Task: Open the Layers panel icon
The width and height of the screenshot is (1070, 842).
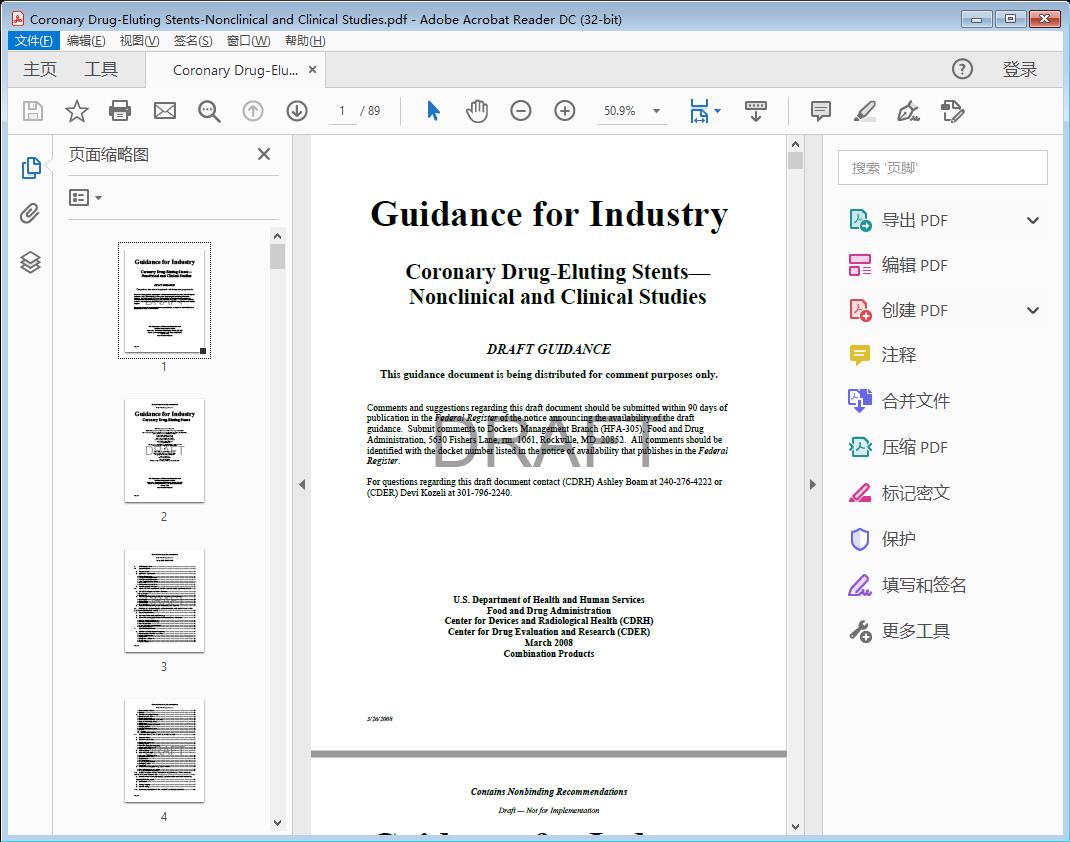Action: [x=30, y=261]
